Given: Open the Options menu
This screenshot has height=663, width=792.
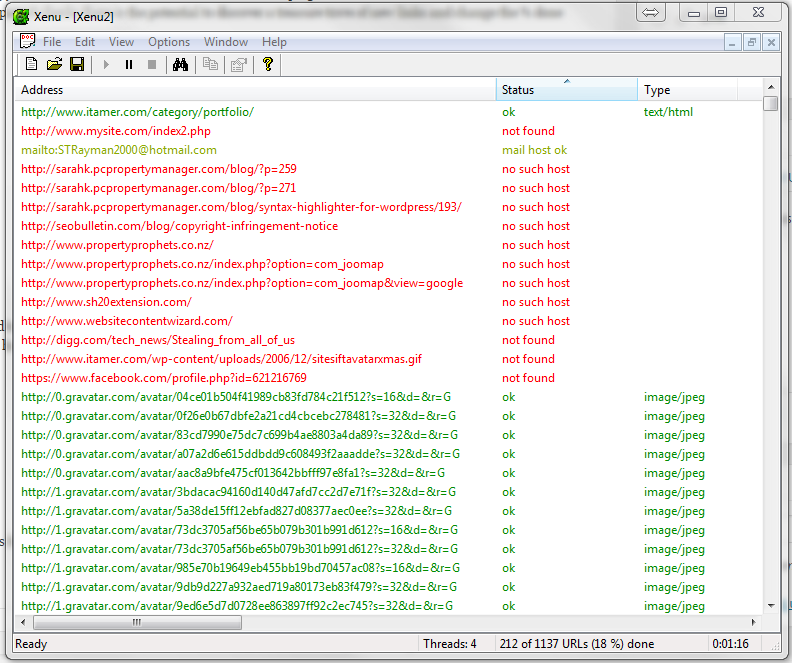Looking at the screenshot, I should (169, 42).
